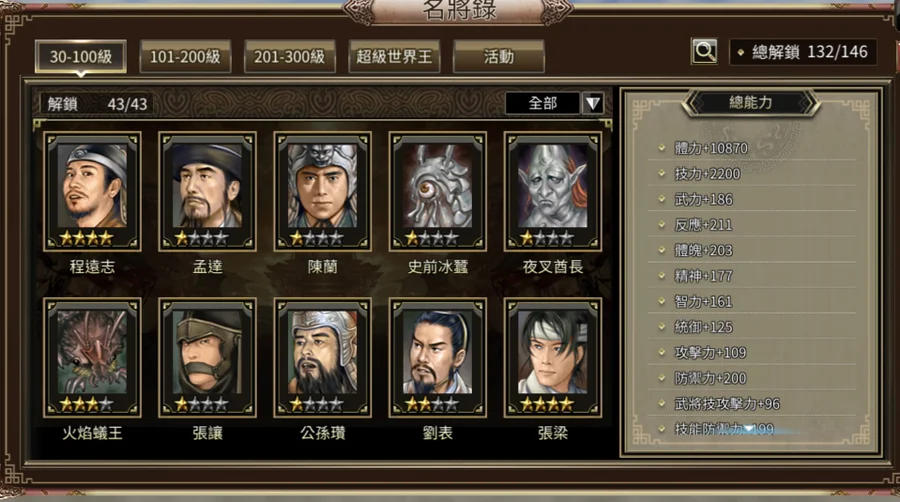The height and width of the screenshot is (502, 900).
Task: Choose the 夜叉酋長 portrait card
Action: coord(553,191)
